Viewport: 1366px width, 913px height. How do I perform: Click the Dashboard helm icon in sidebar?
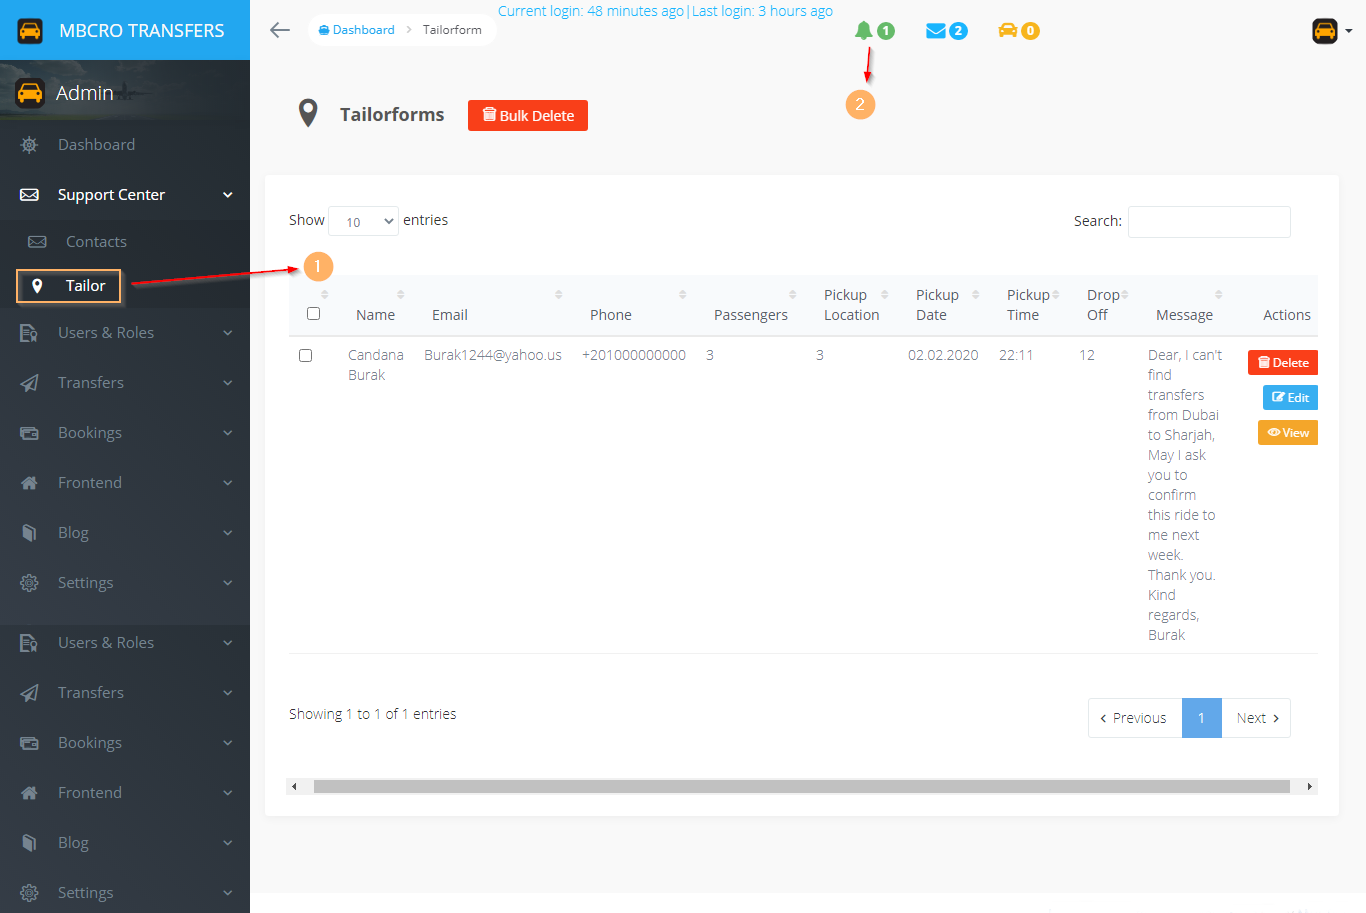point(29,145)
